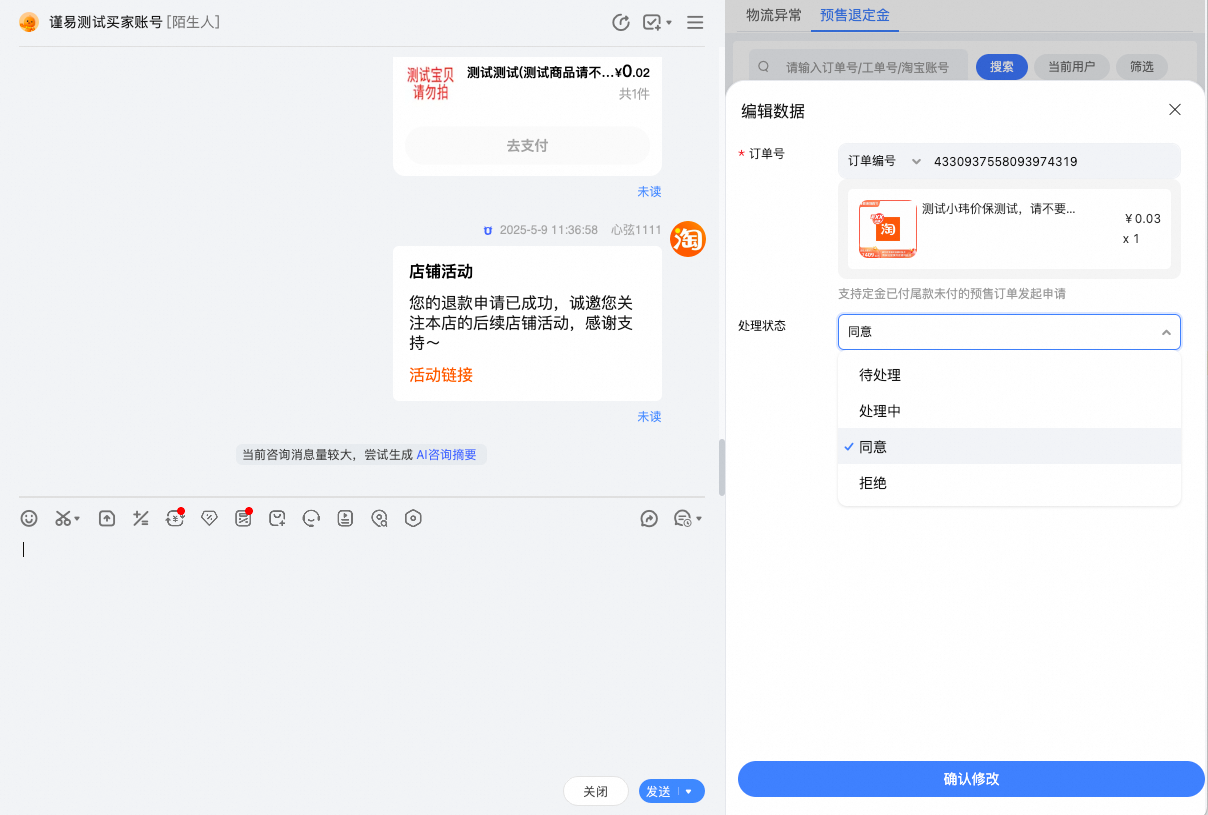
Task: Select 待处理 option in status list
Action: pos(880,375)
